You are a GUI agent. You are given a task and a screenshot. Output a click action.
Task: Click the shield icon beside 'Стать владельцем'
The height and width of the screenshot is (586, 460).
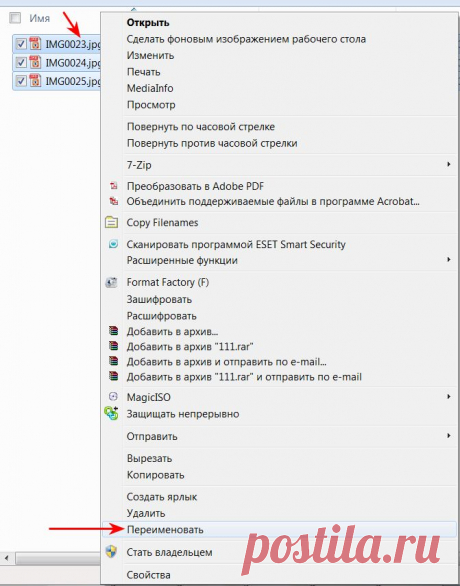pyautogui.click(x=111, y=552)
